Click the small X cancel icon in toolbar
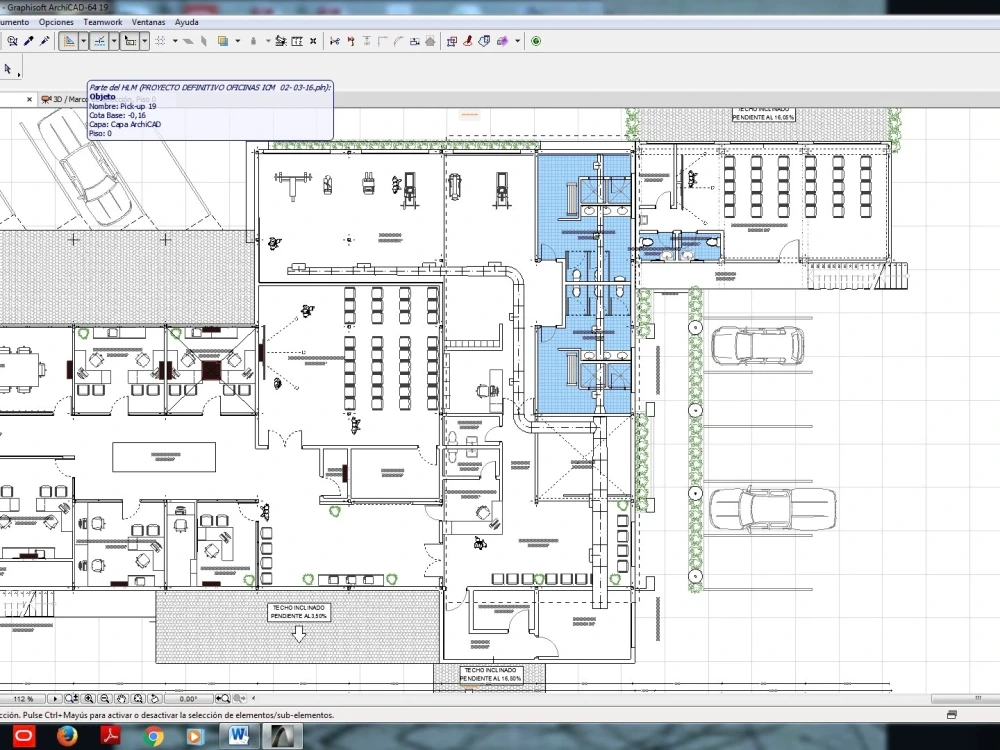The height and width of the screenshot is (750, 1000). click(313, 41)
